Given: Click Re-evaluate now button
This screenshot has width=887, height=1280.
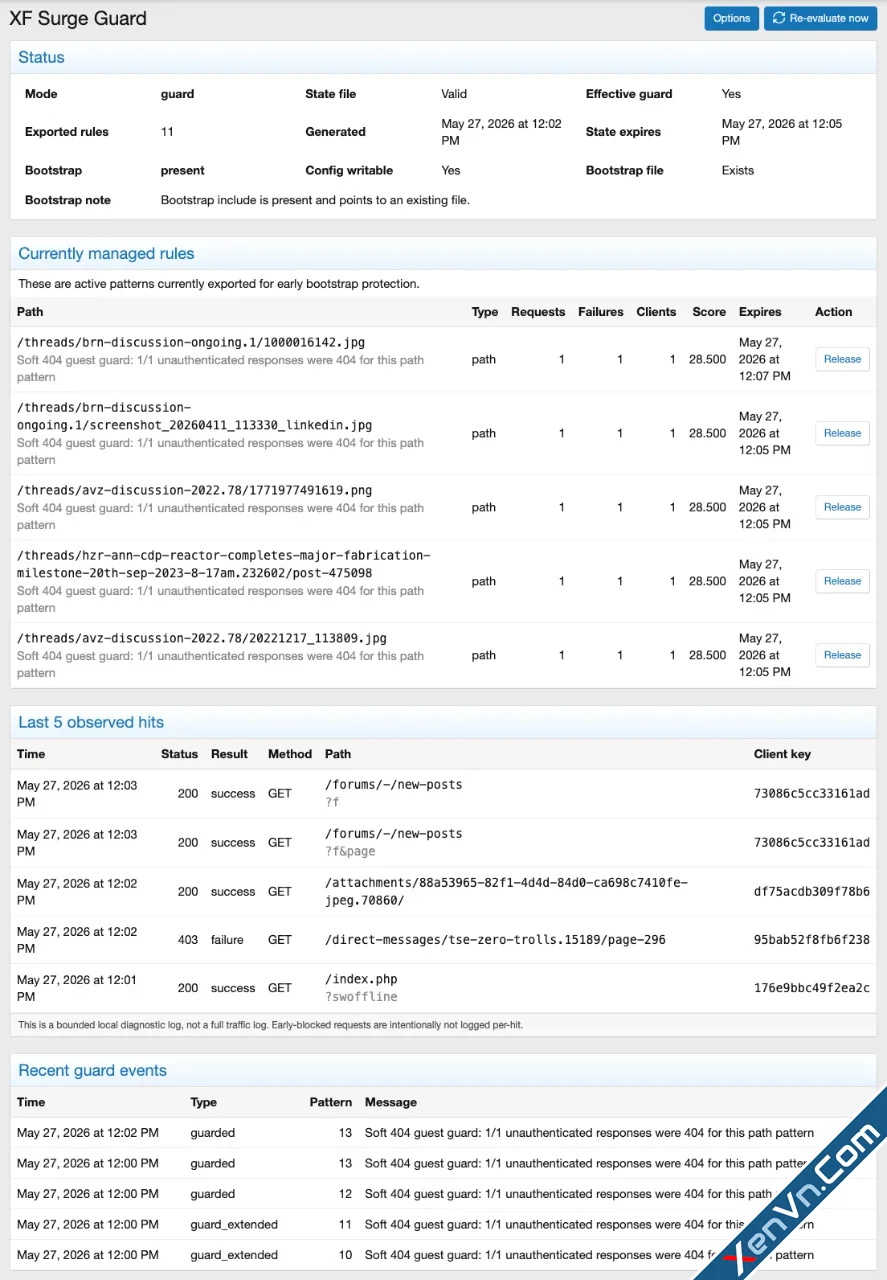Looking at the screenshot, I should point(820,18).
